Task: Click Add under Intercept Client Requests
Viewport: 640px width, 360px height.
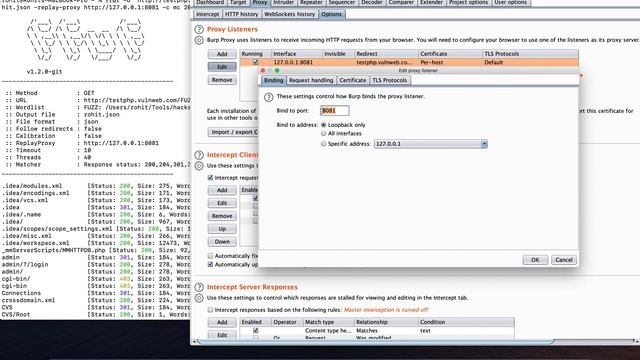Action: tap(222, 190)
